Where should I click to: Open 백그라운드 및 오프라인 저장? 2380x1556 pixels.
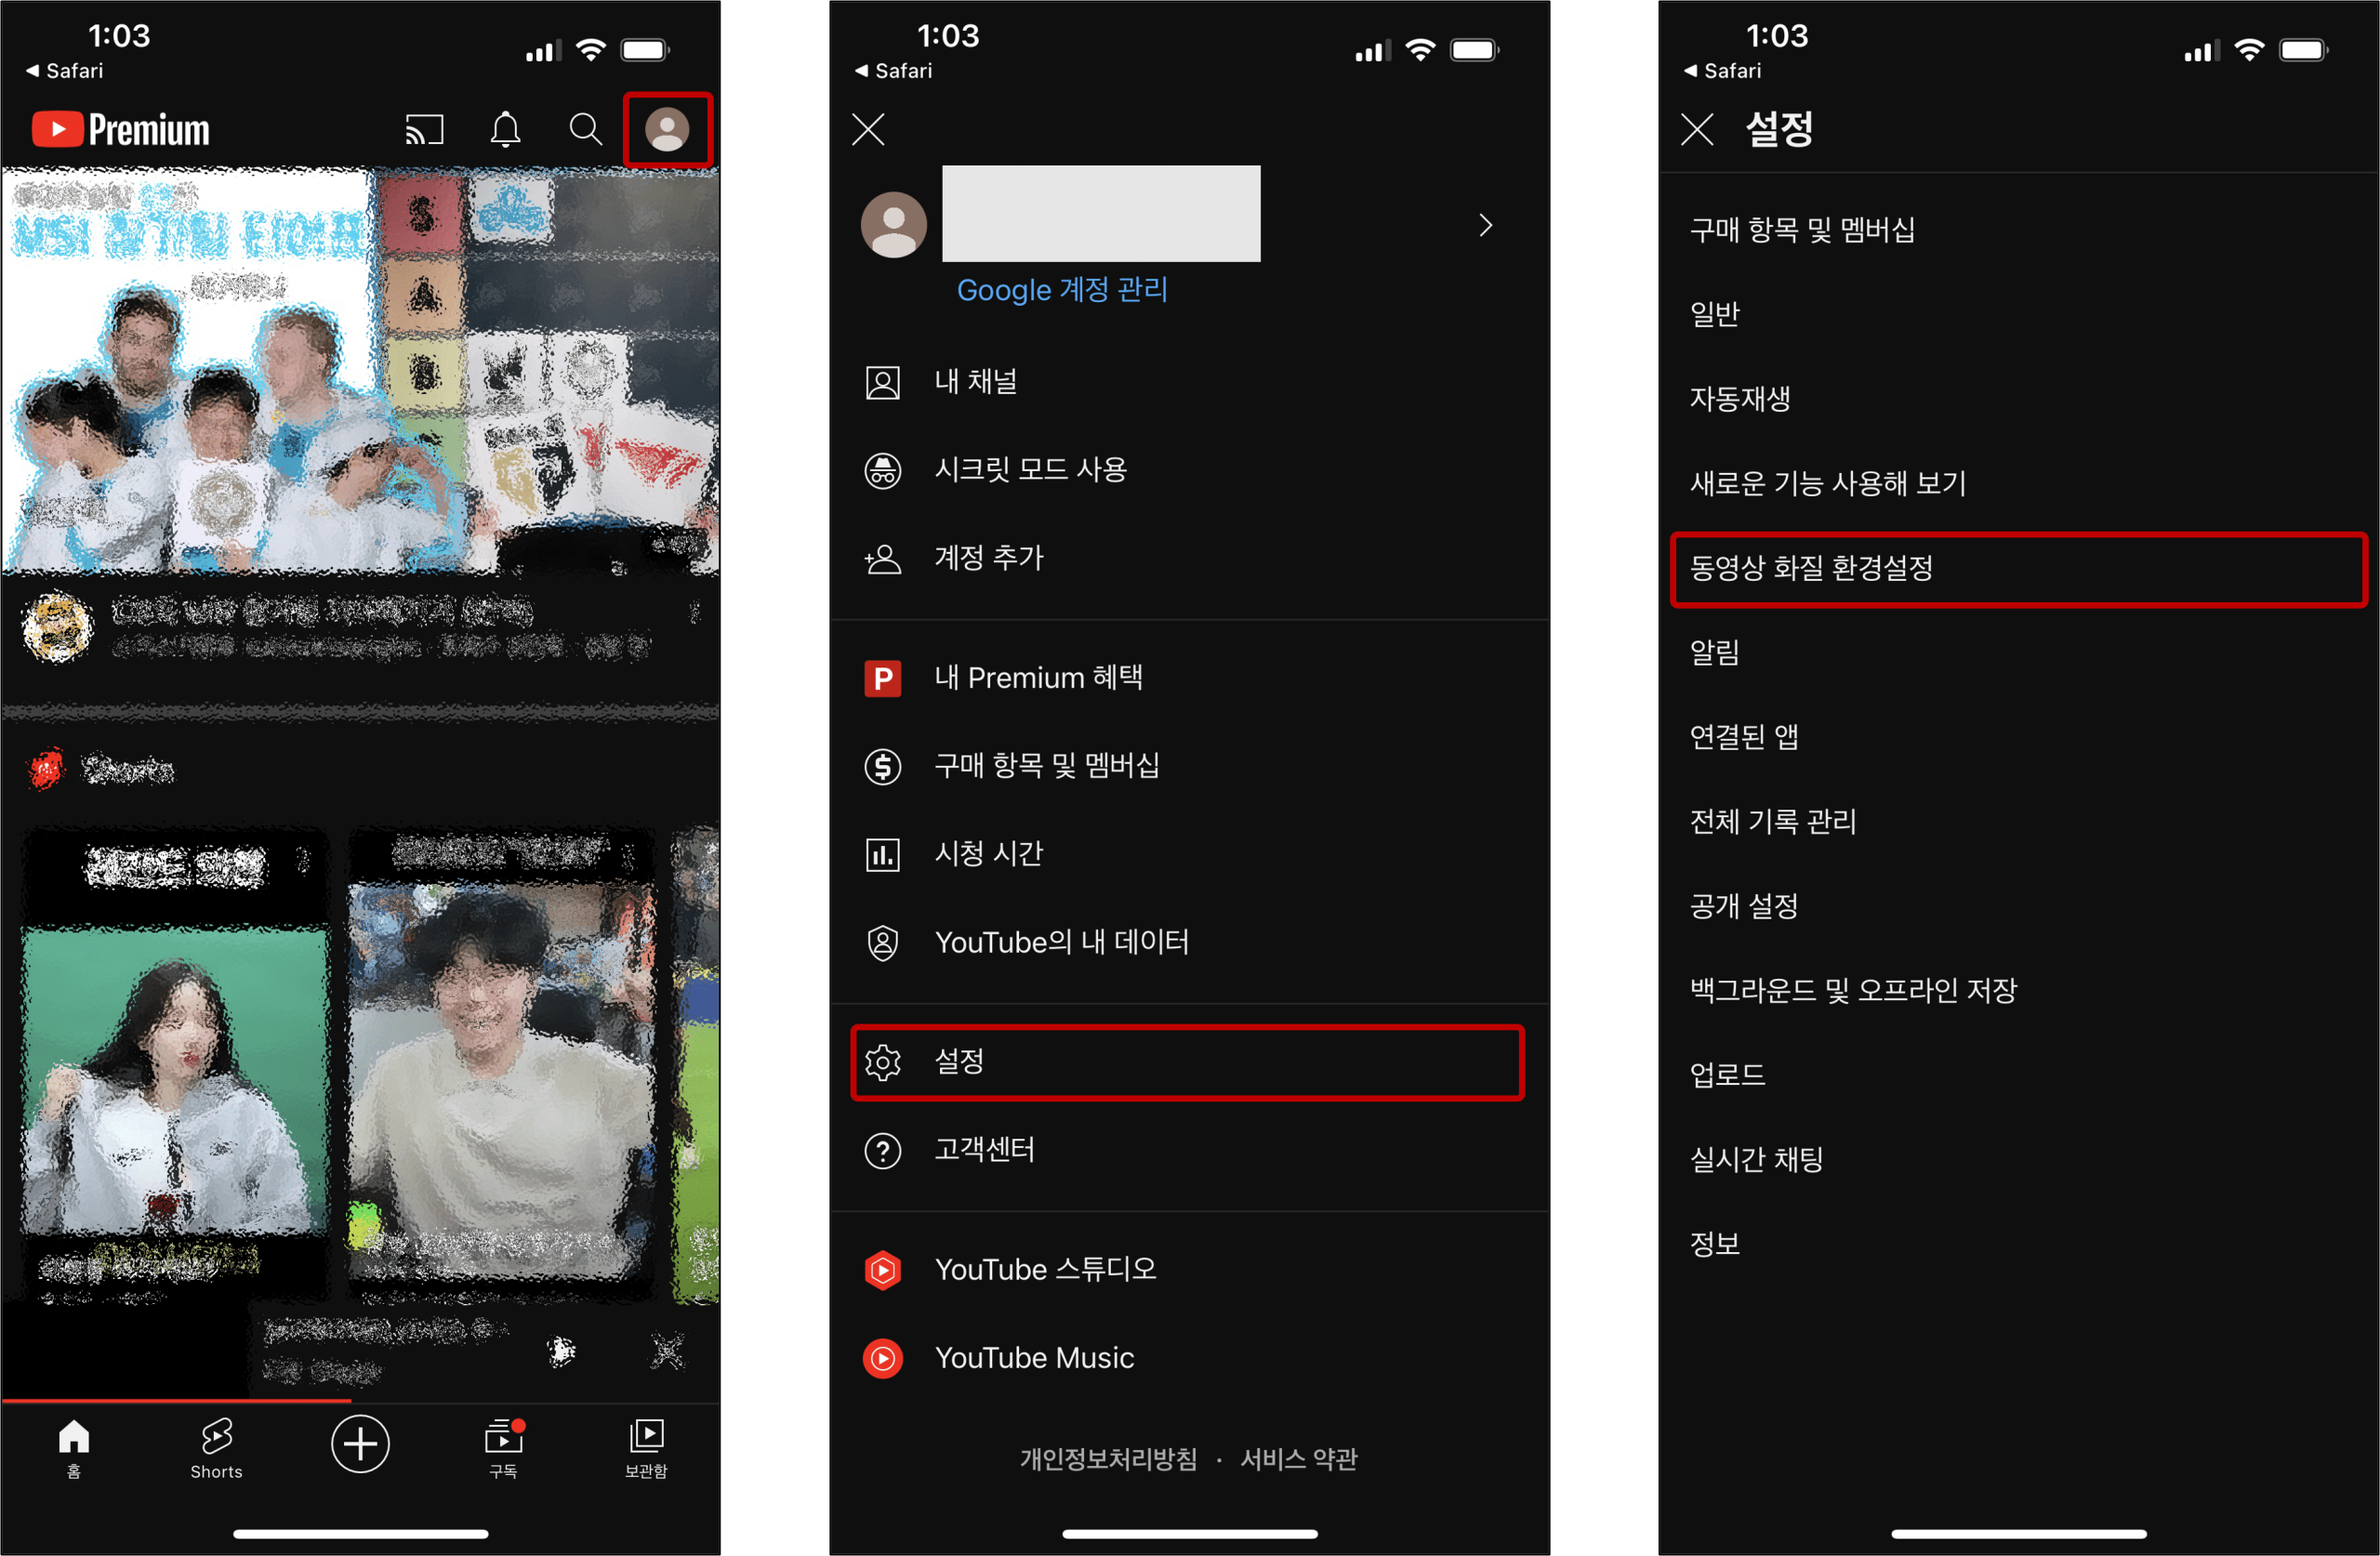(2018, 990)
